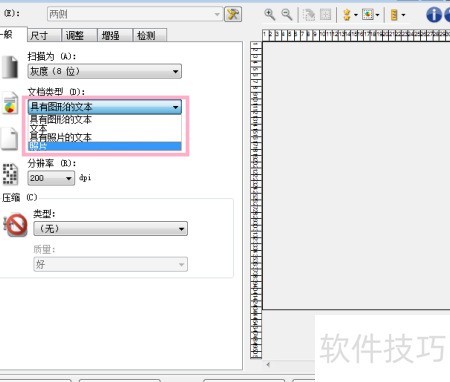This screenshot has height=382, width=450.
Task: Switch to the 检测 tab
Action: tap(149, 35)
